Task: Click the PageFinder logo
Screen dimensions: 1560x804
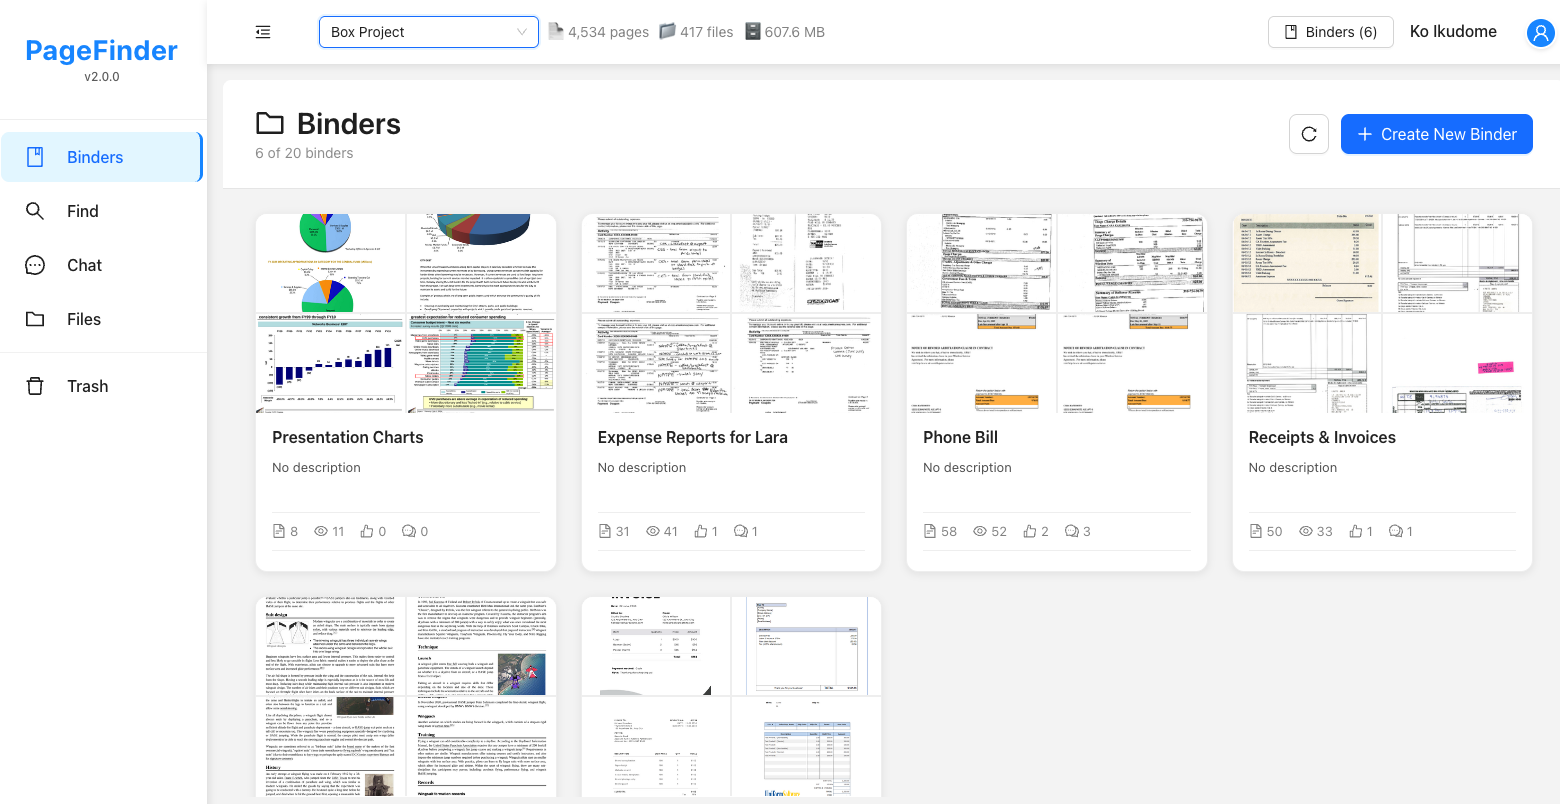Action: [x=101, y=50]
